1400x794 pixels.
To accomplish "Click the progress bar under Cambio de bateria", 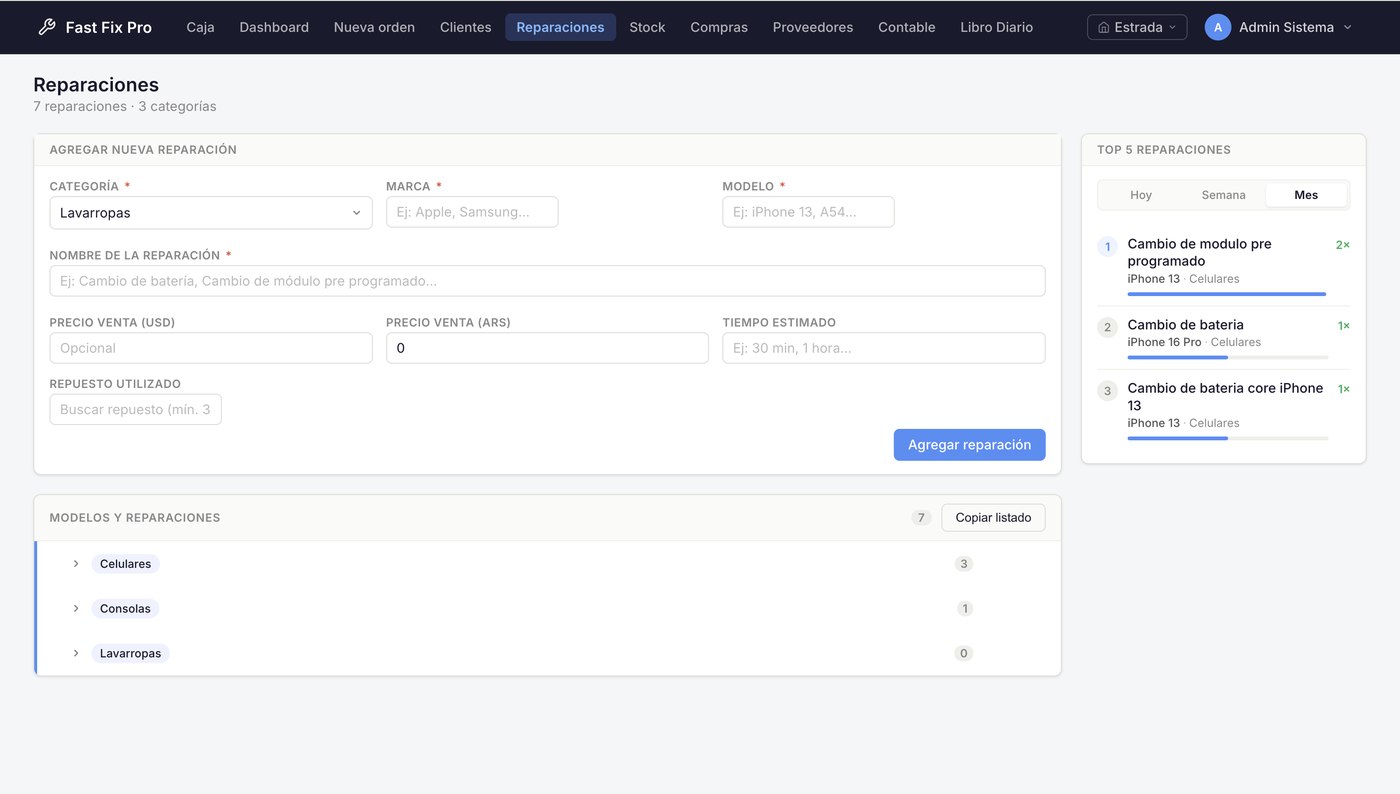I will coord(1227,357).
